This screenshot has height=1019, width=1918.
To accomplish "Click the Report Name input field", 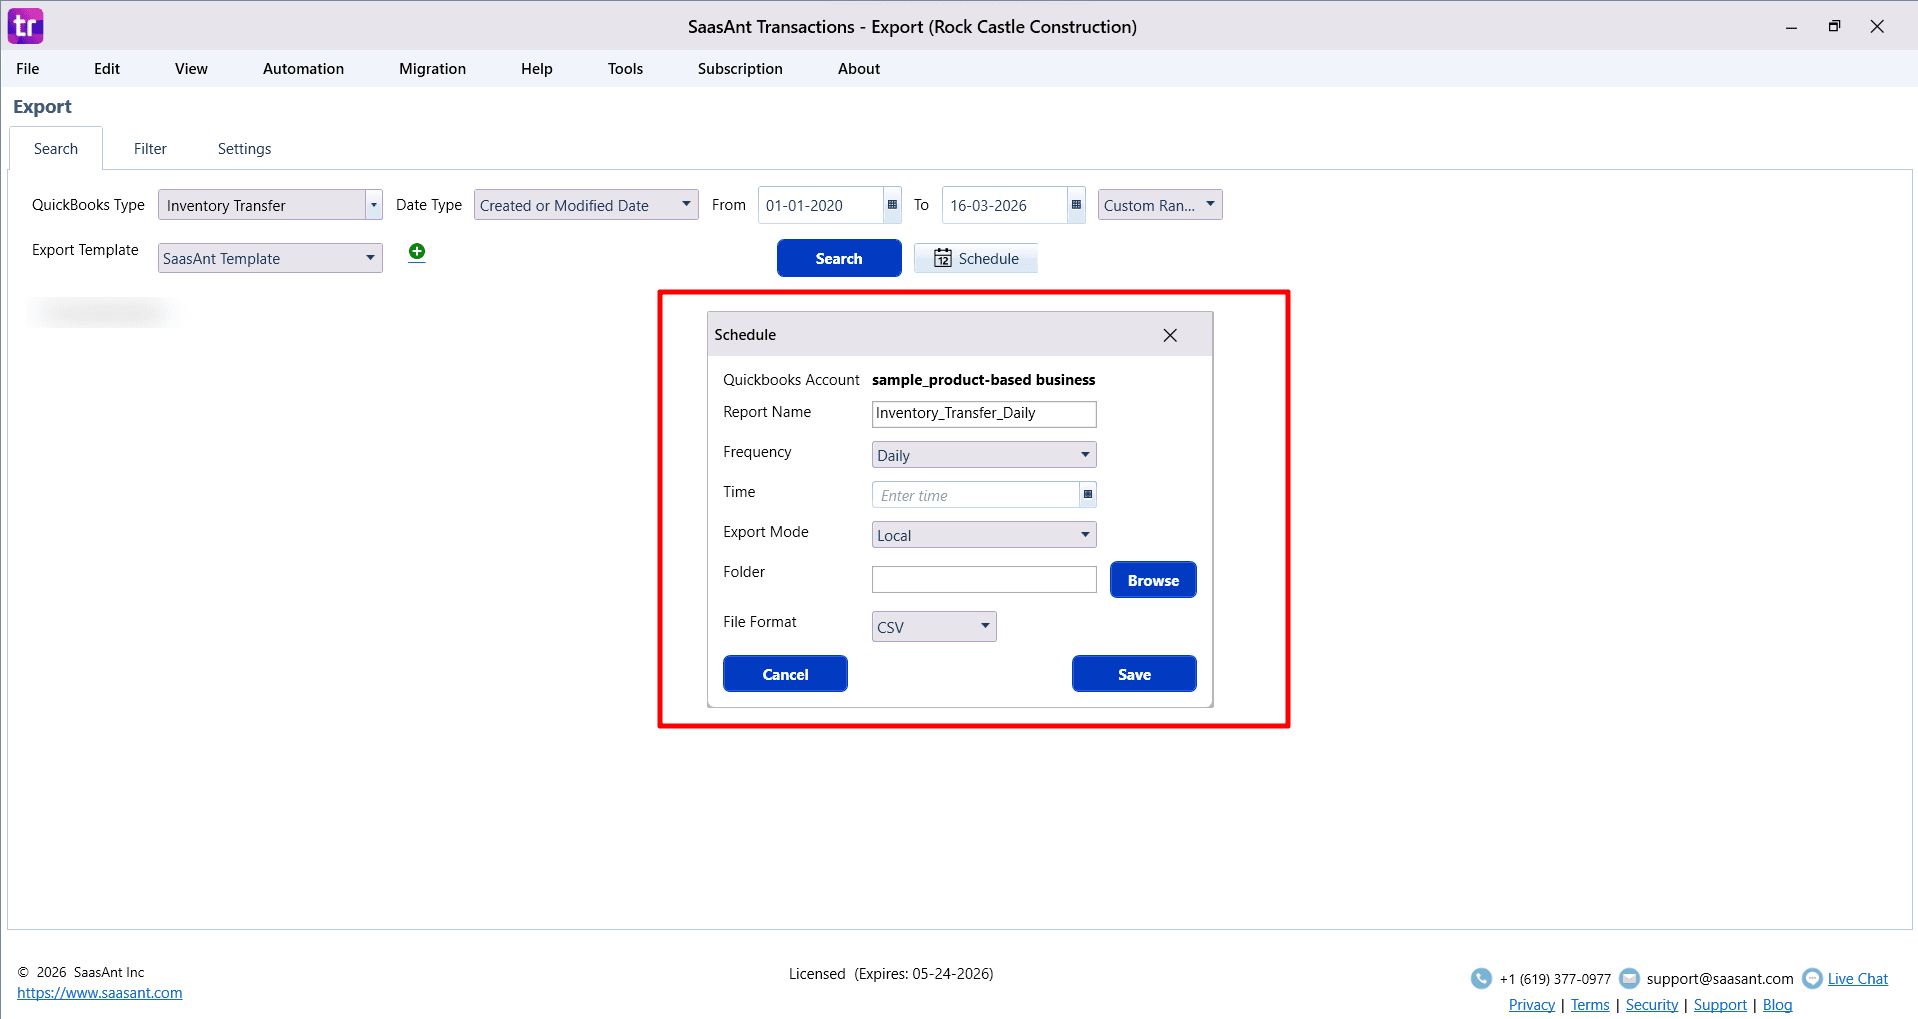I will coord(984,414).
